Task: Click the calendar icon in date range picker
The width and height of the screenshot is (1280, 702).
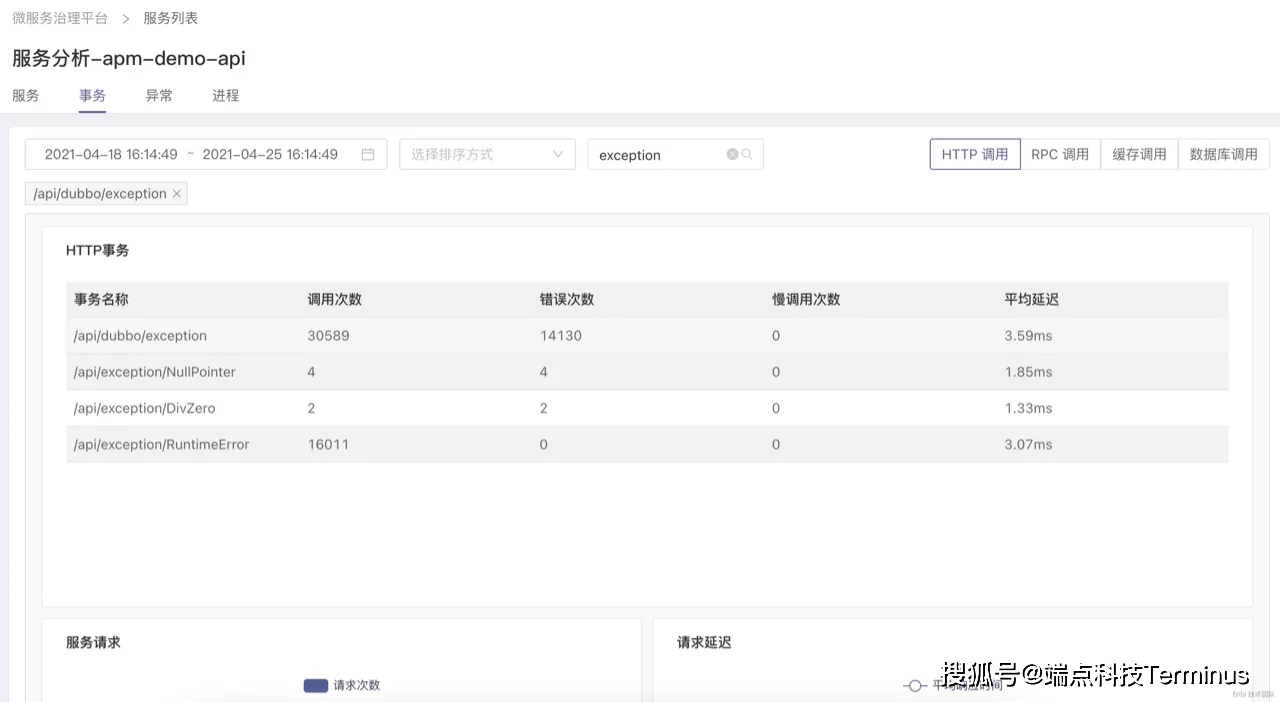Action: 368,154
